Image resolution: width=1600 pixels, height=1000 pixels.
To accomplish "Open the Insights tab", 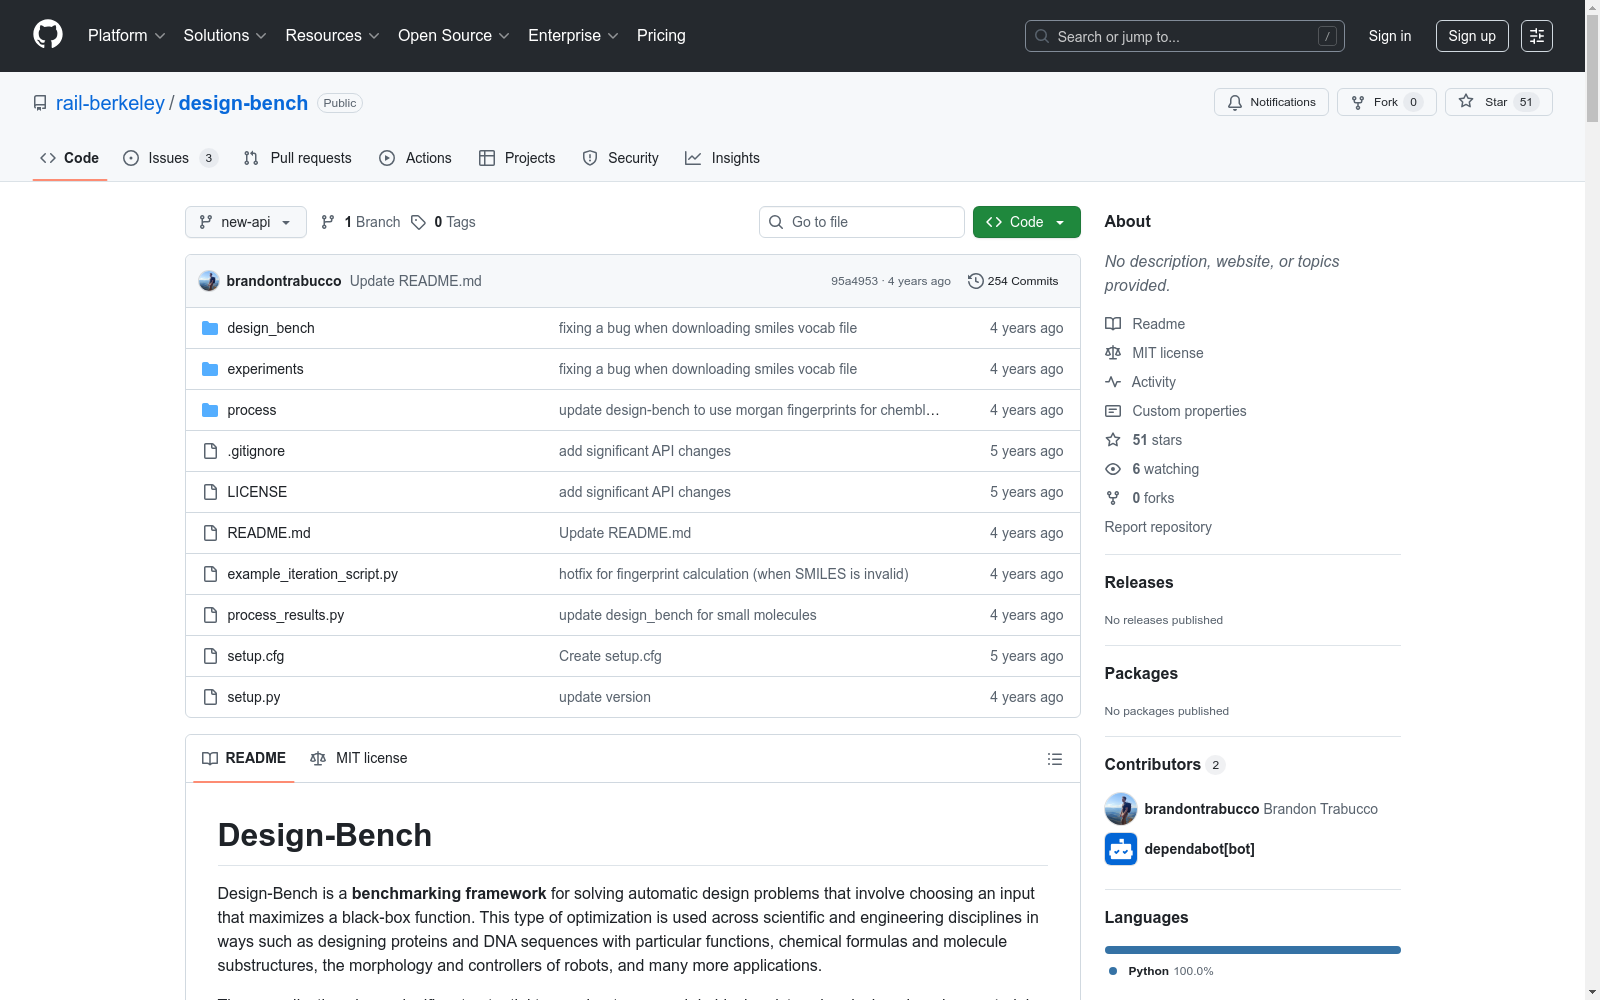I will tap(722, 158).
